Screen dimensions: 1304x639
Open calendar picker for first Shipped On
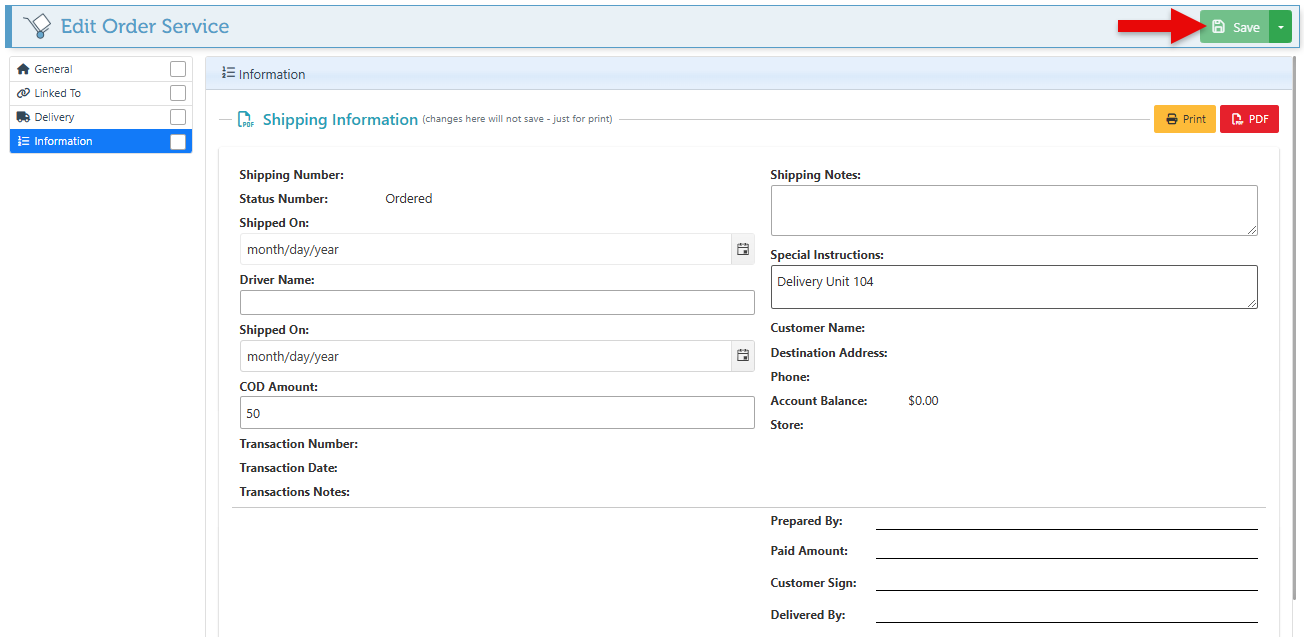(x=743, y=249)
